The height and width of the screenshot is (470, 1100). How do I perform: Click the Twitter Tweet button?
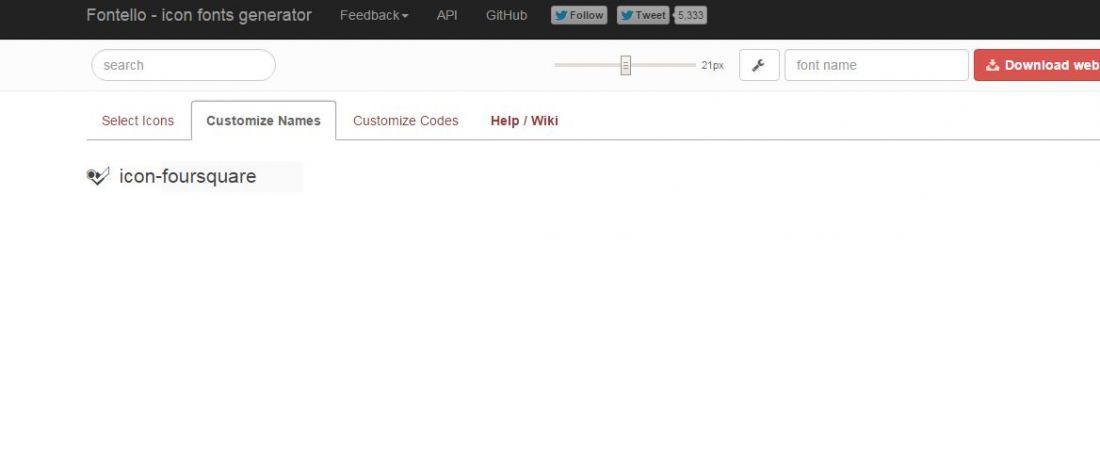[643, 15]
